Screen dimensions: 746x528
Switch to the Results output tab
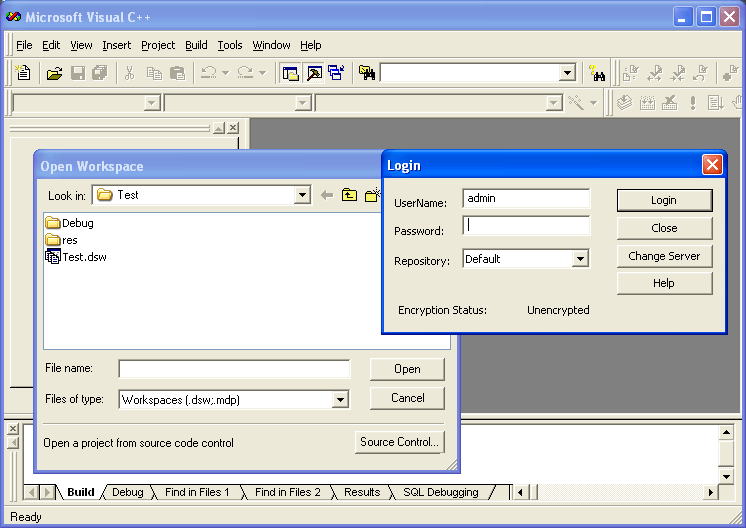pos(362,492)
